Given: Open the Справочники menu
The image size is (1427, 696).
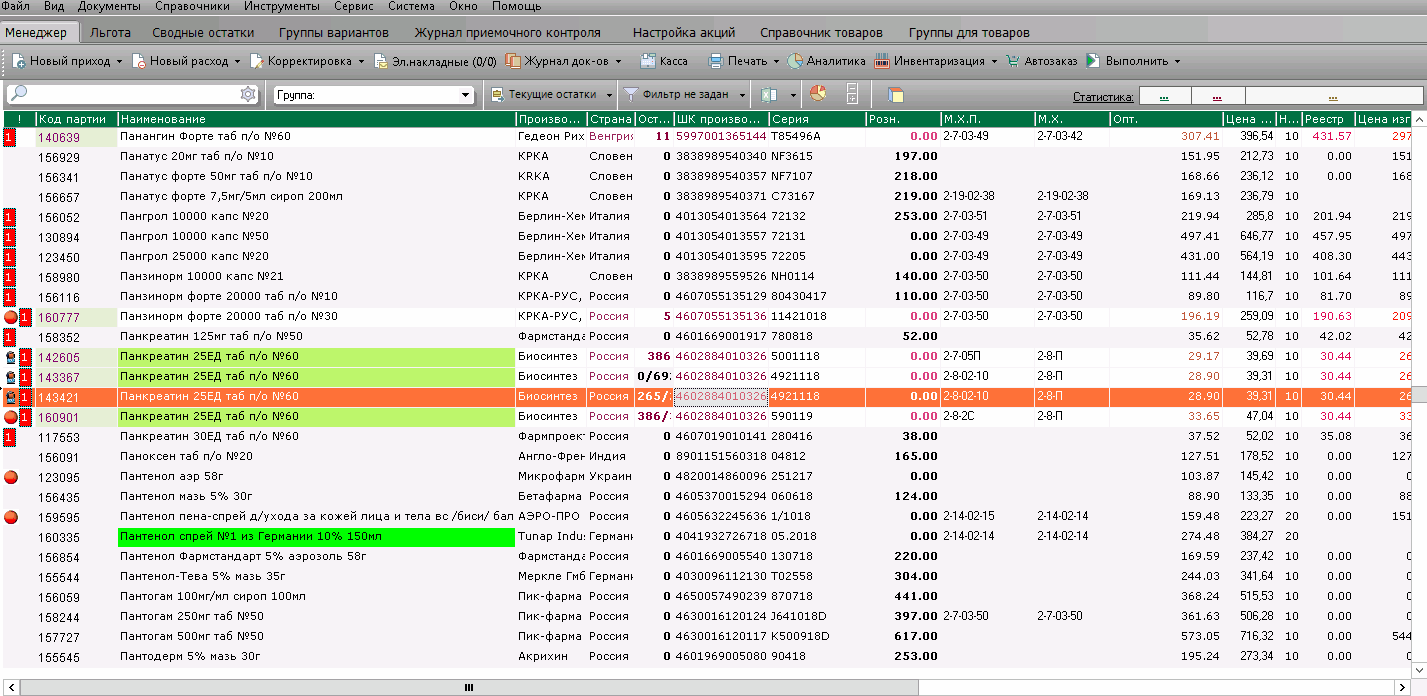Looking at the screenshot, I should (x=193, y=6).
